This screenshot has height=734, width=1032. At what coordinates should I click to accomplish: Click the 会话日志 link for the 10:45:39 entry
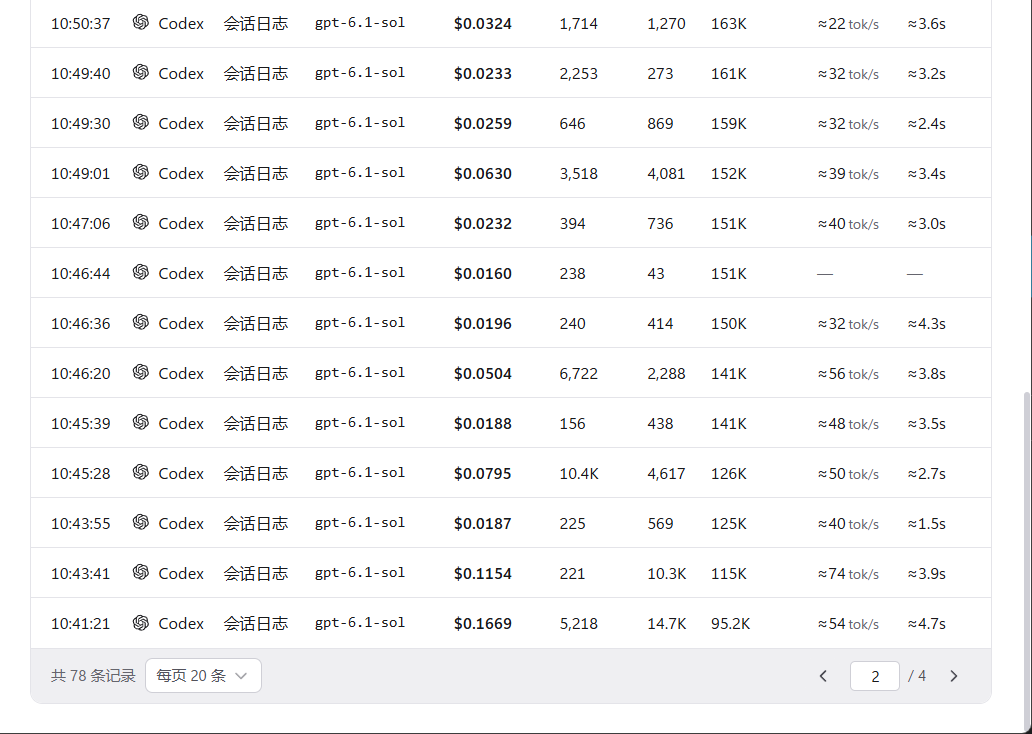255,423
